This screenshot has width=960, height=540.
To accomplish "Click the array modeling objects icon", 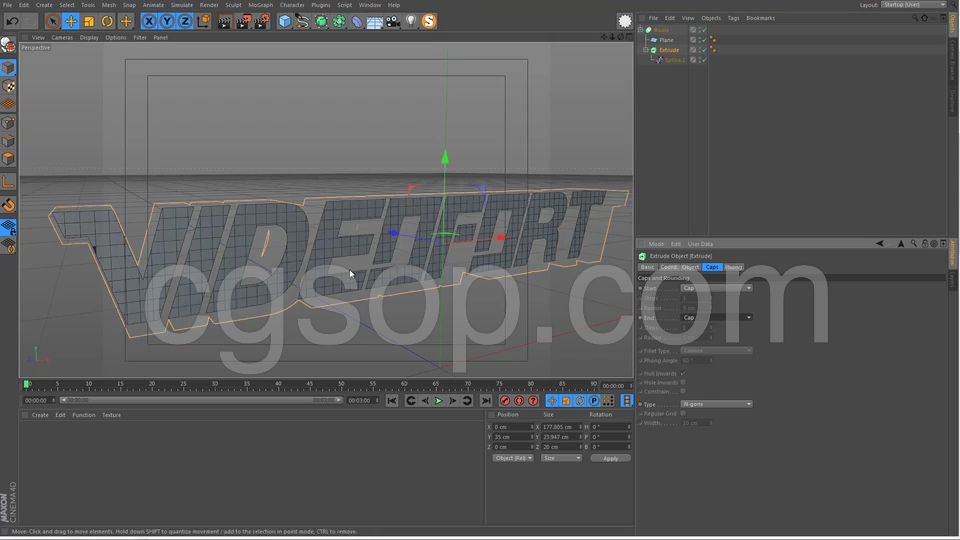I will (x=339, y=22).
